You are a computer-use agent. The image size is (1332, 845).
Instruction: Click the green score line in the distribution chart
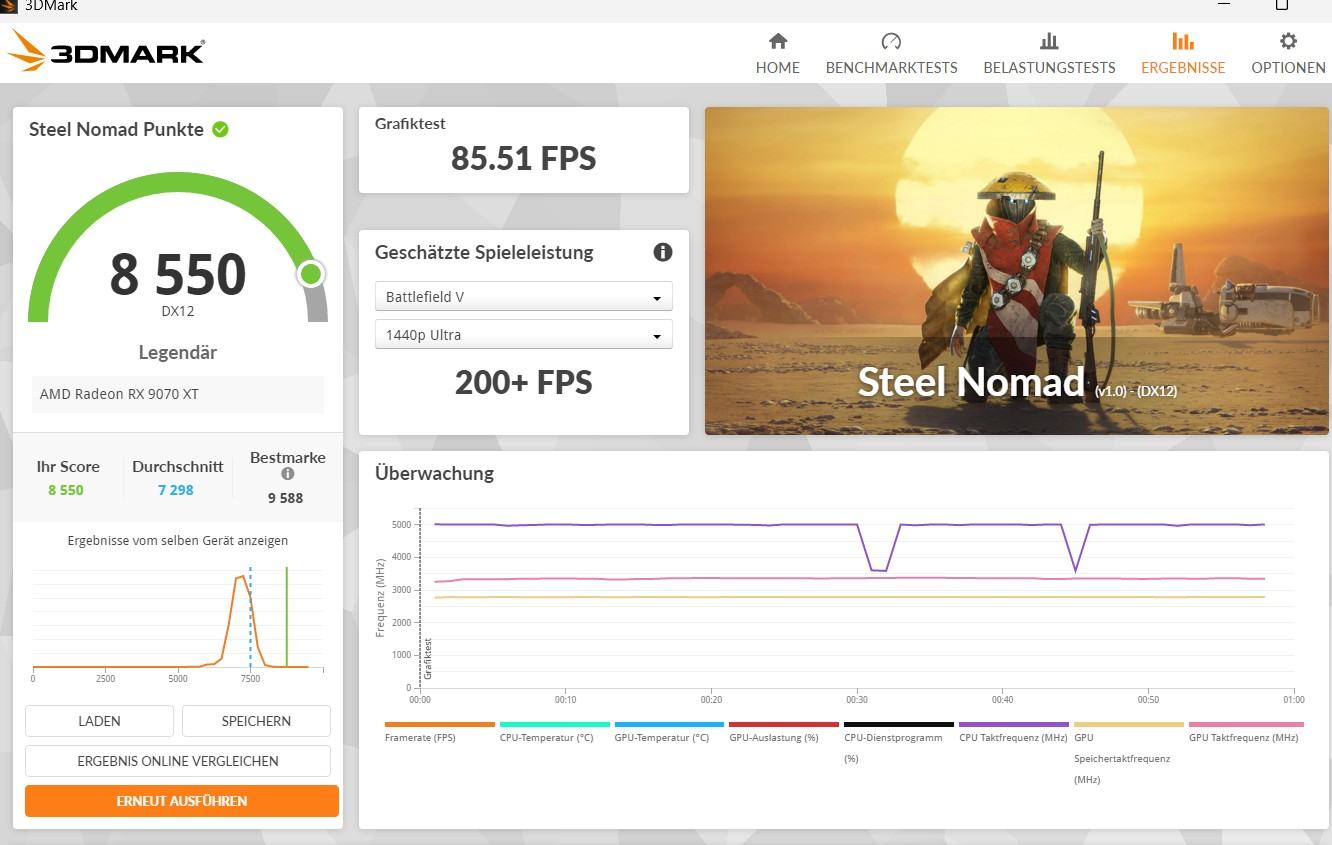287,617
